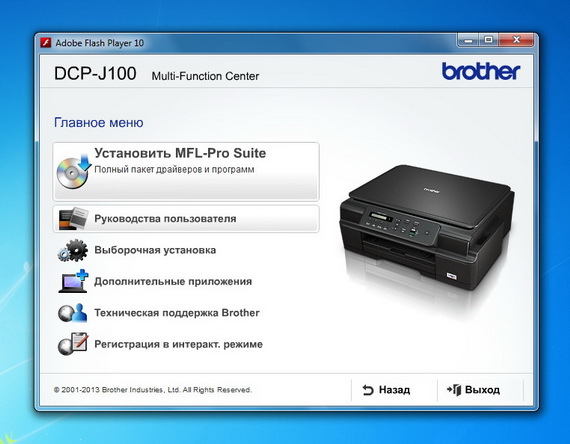
Task: Click the exit door icon beside Выход
Action: pos(454,390)
